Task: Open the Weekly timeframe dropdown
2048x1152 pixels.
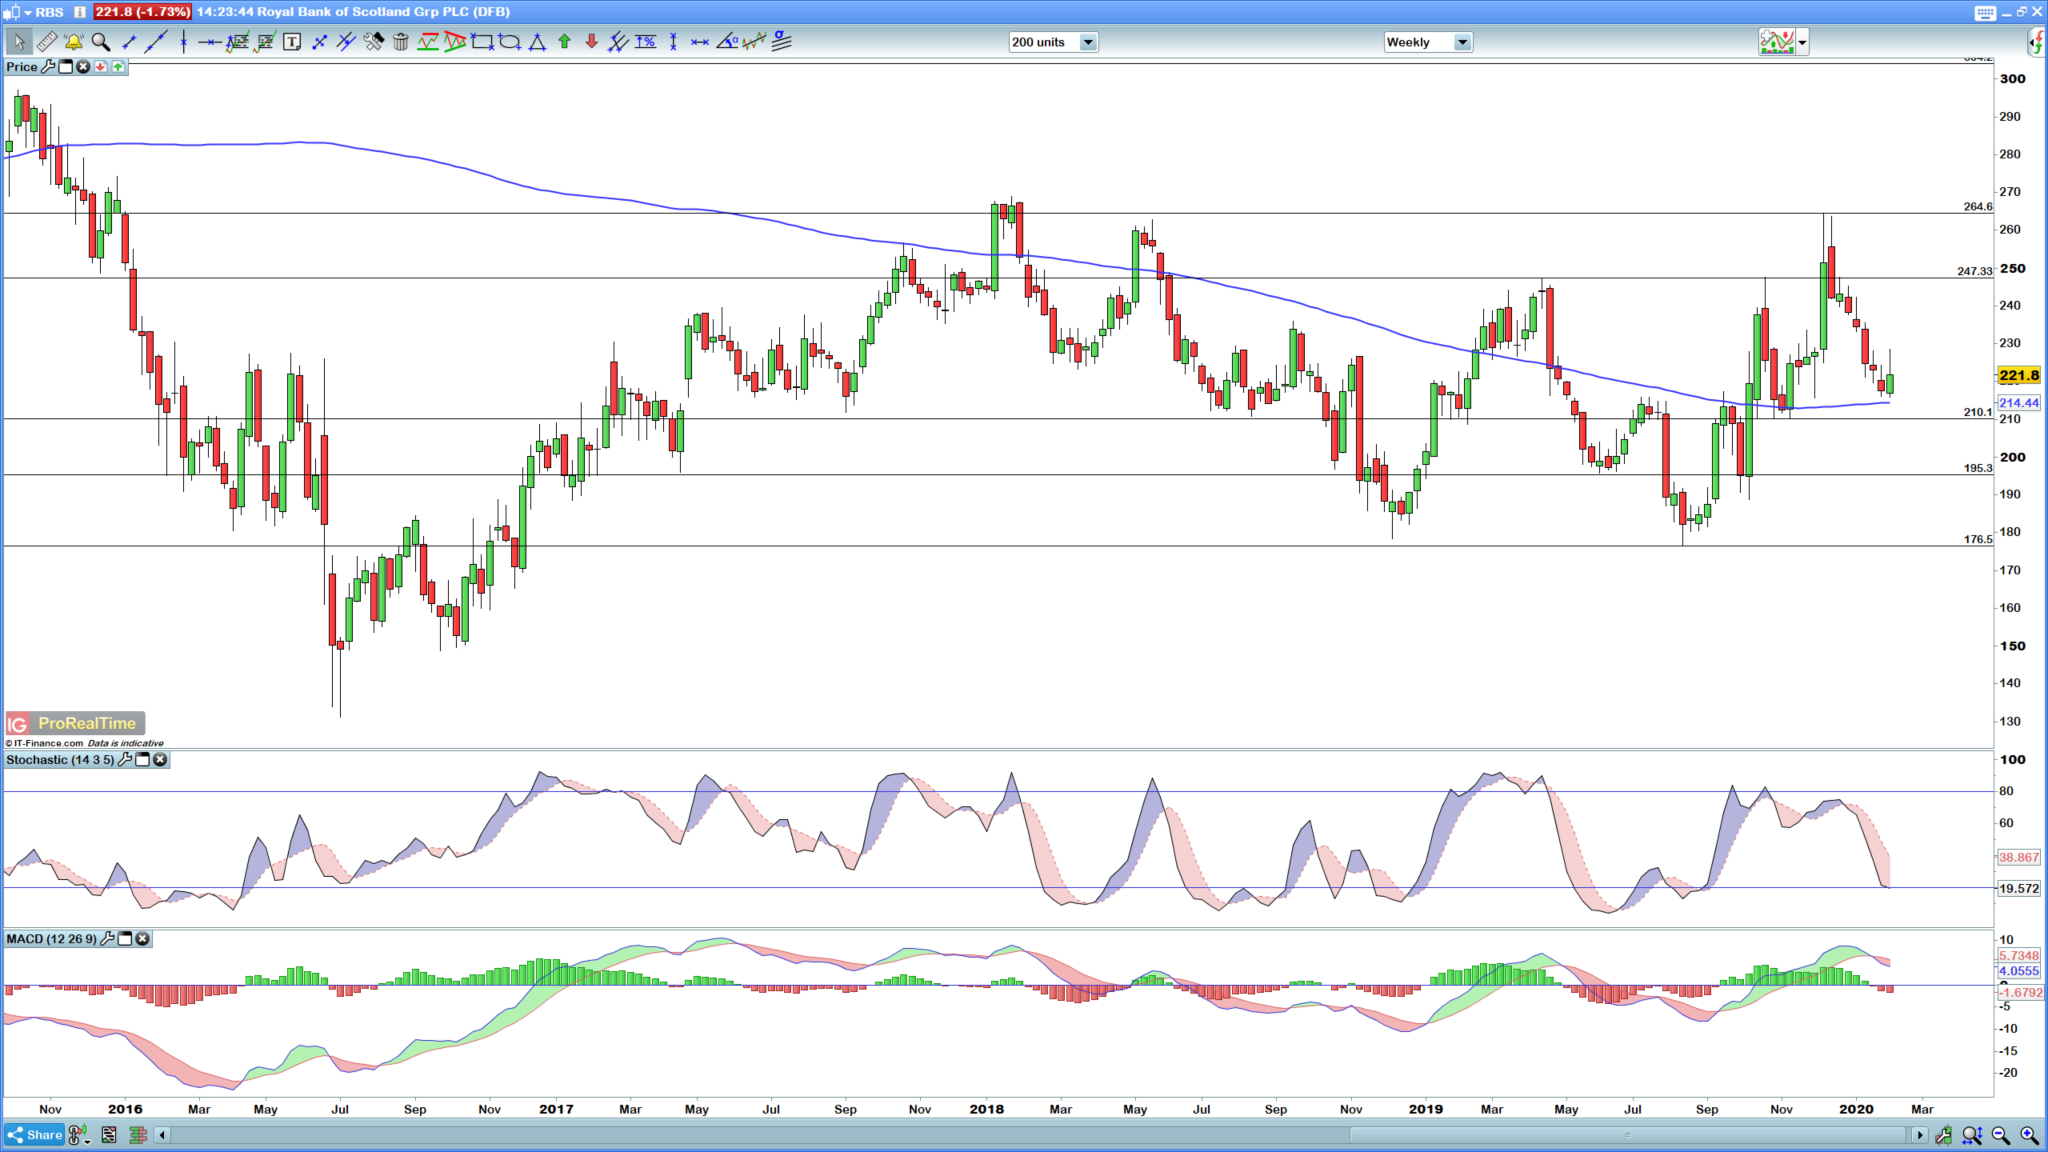Action: [1462, 42]
